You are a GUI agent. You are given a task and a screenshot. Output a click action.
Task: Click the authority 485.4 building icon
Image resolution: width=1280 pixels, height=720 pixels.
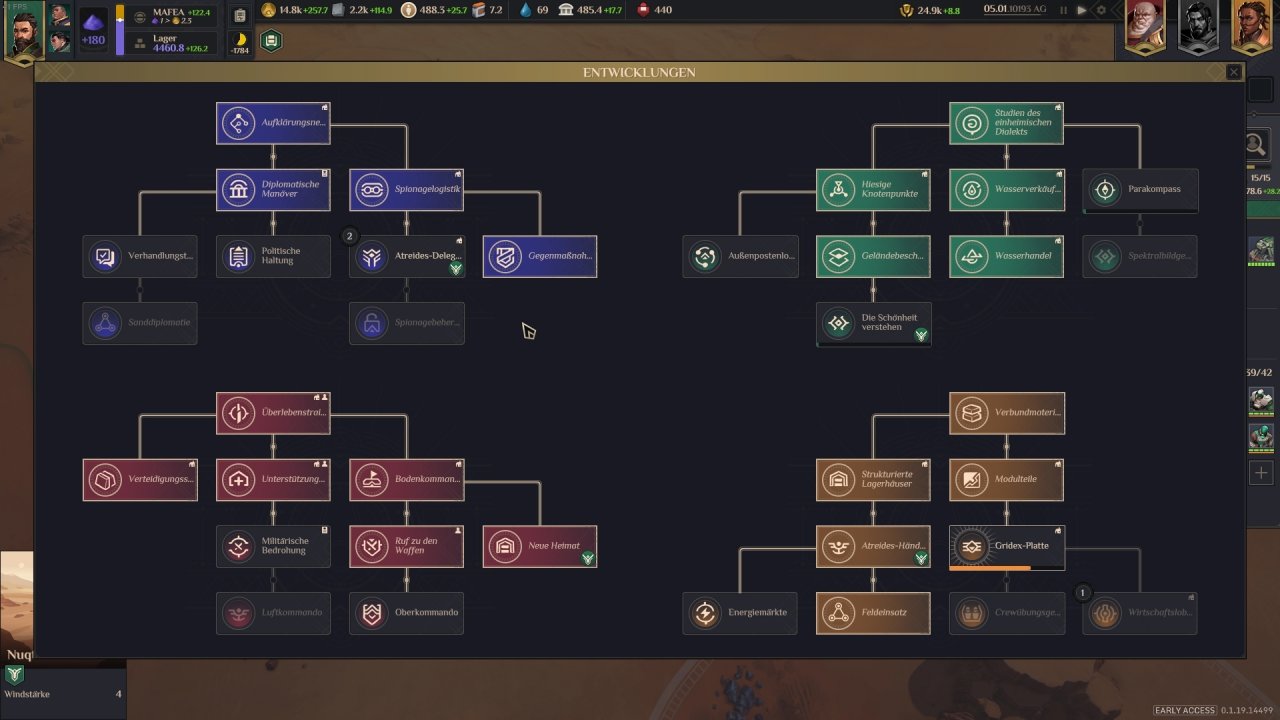566,10
